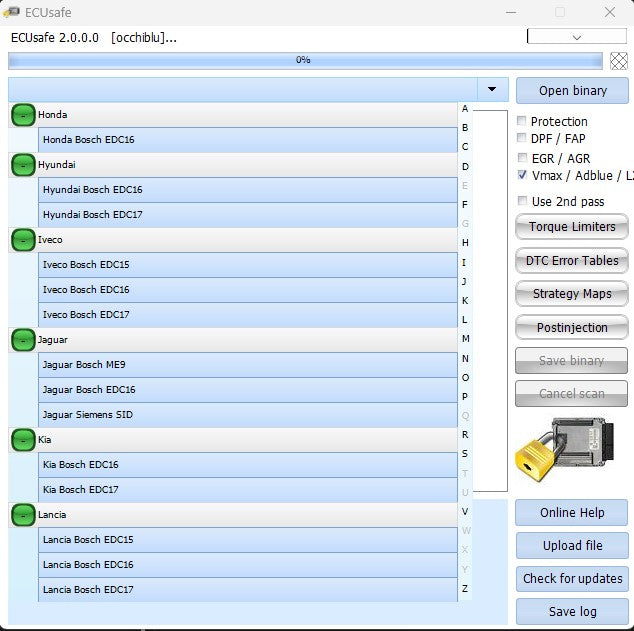Enable the EGR / AGR checkbox
The image size is (634, 631).
pos(522,157)
